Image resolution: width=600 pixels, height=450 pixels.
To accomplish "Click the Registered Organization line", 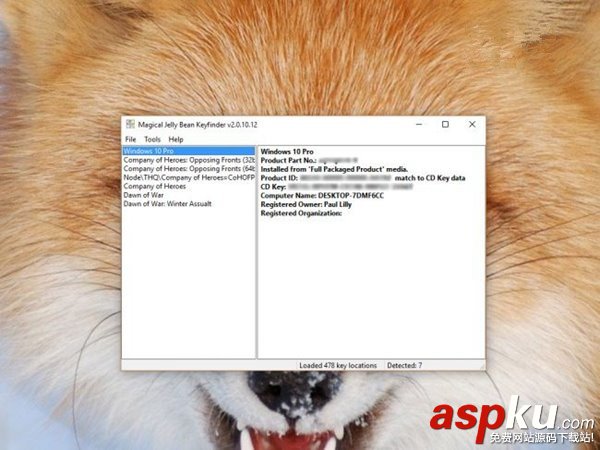I will coord(301,213).
